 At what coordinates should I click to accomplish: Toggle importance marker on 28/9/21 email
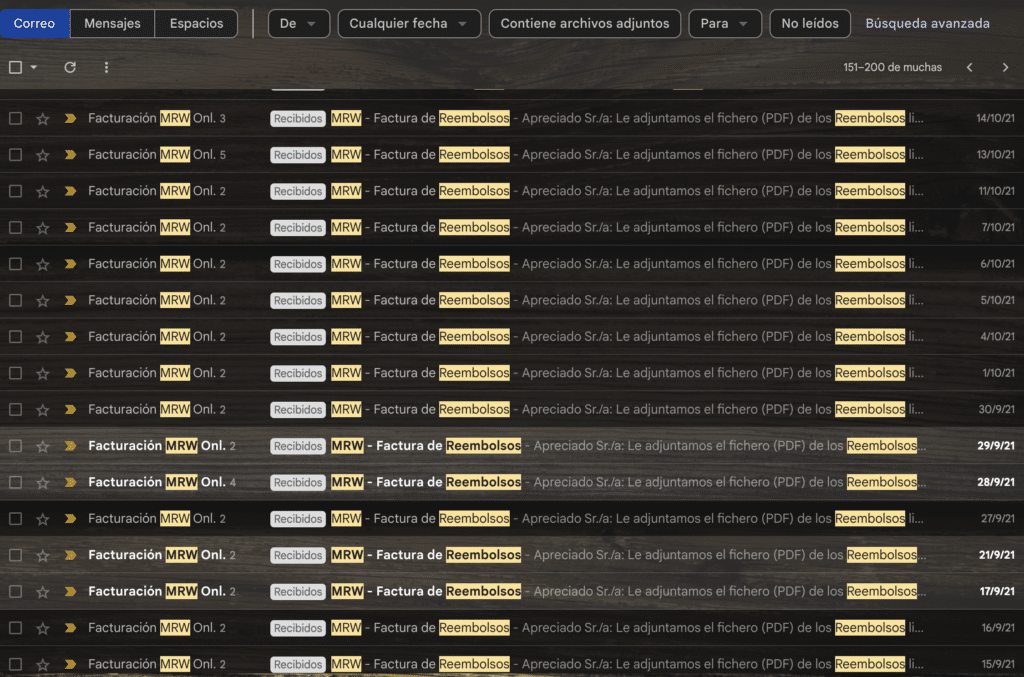(70, 482)
